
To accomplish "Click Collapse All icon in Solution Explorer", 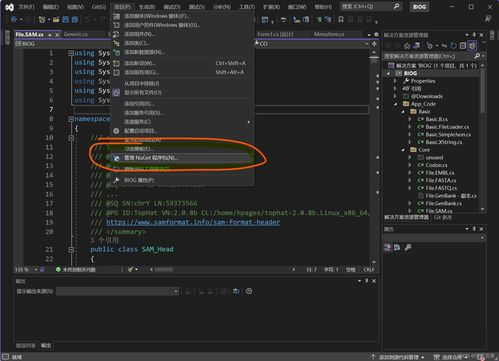I will [463, 46].
